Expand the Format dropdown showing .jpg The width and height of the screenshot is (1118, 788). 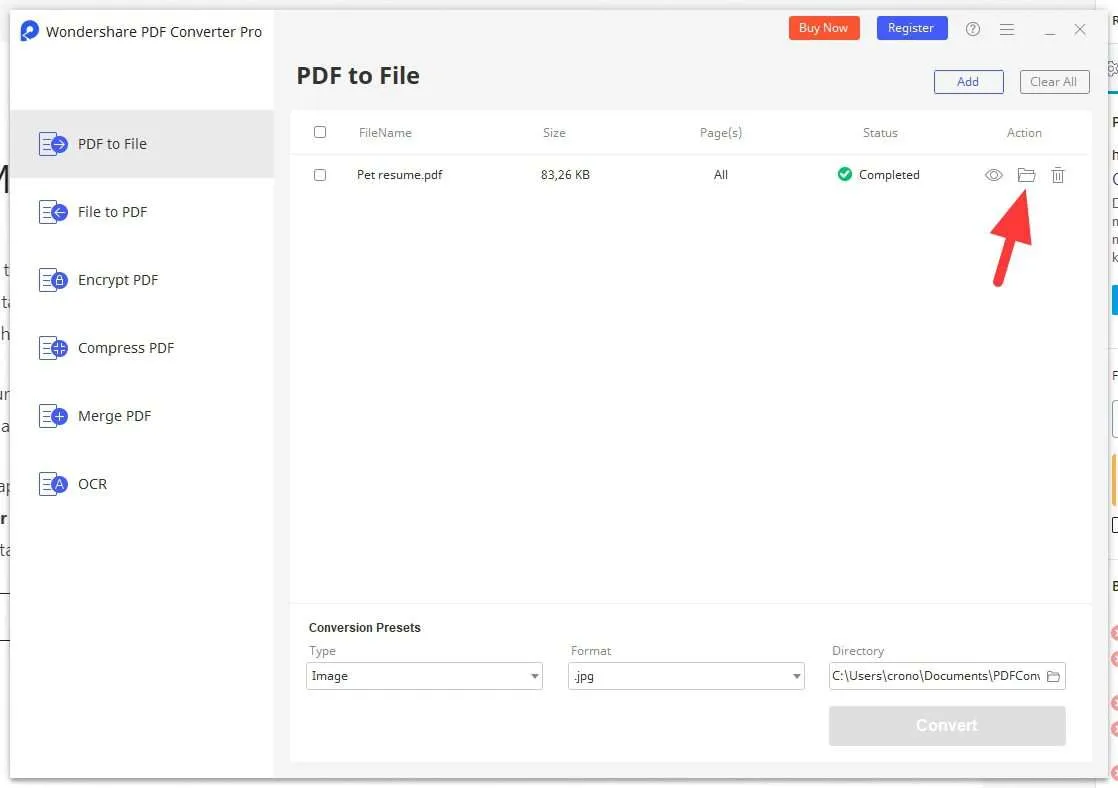tap(686, 676)
